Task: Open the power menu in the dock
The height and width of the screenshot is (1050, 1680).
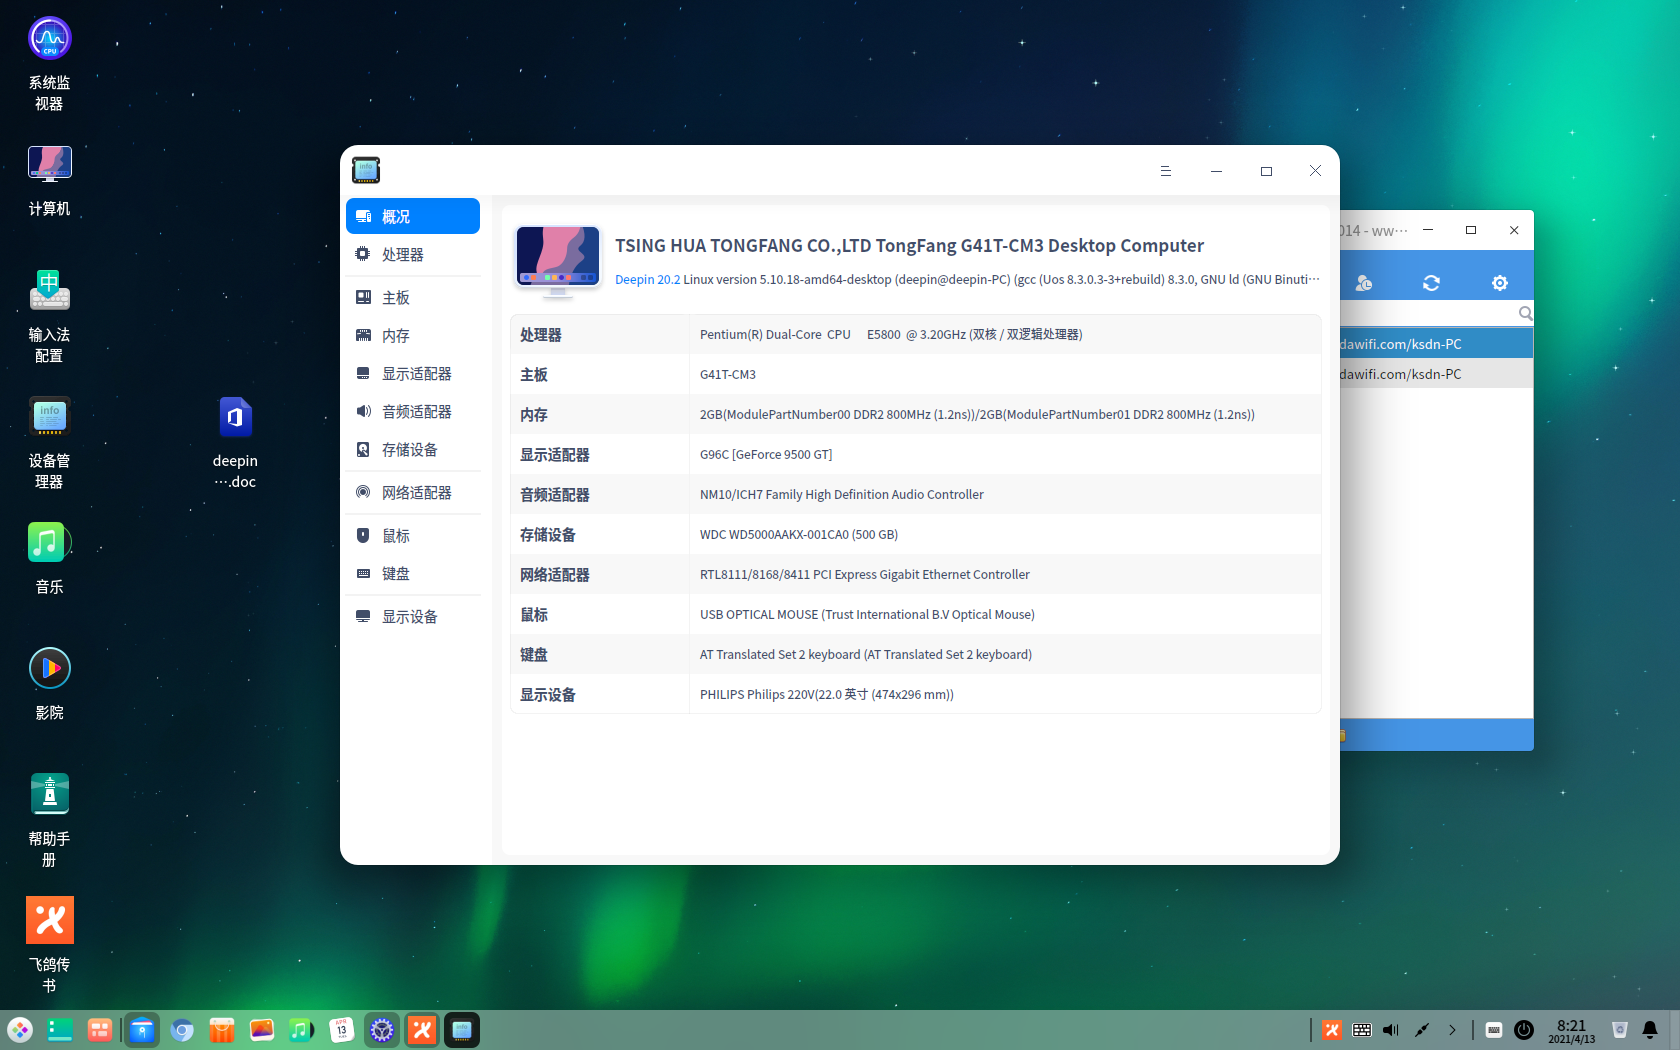Action: point(1524,1030)
